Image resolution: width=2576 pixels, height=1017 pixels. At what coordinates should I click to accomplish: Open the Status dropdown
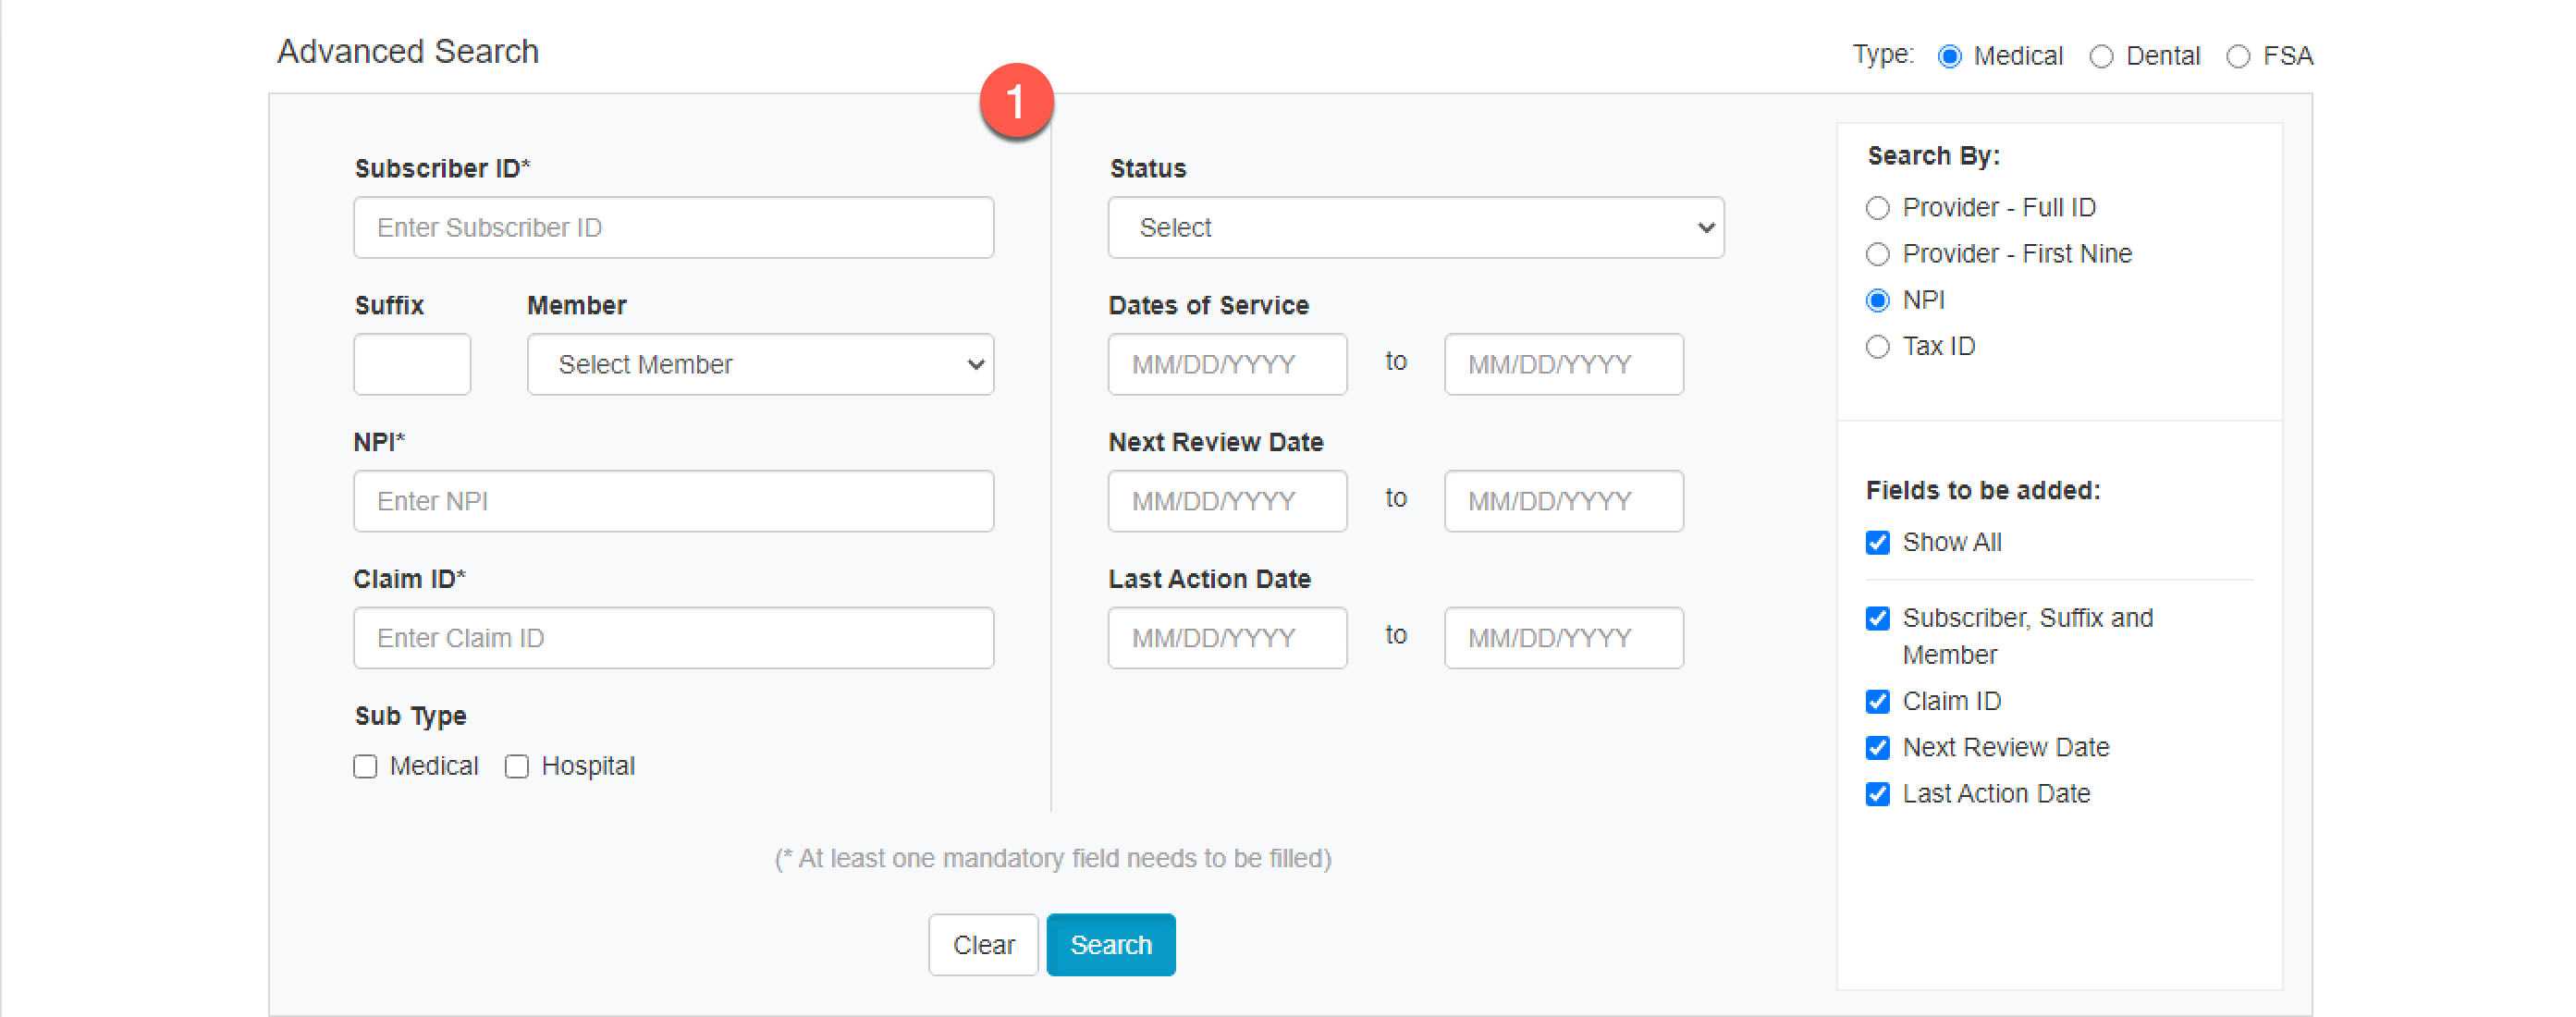(x=1415, y=228)
